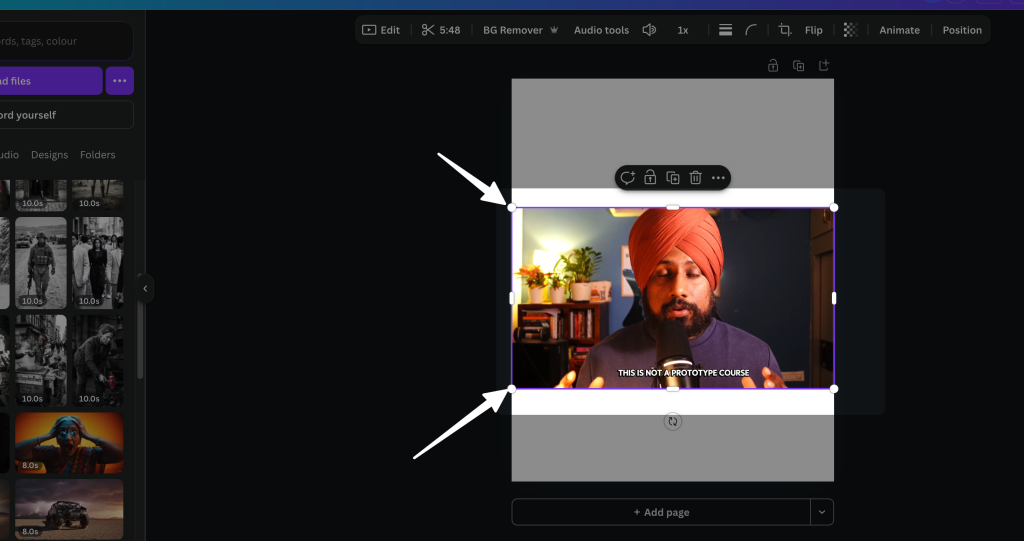1024x541 pixels.
Task: Select the off-road truck storm thumbnail
Action: [x=69, y=509]
